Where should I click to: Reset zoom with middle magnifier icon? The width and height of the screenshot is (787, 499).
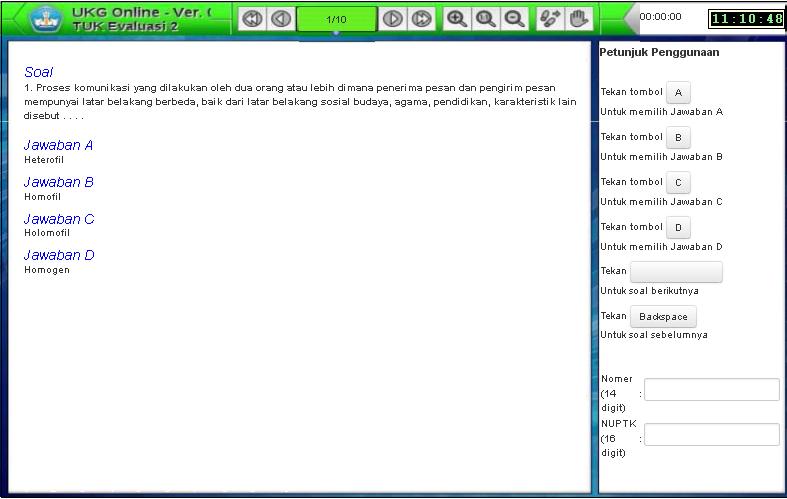(486, 19)
